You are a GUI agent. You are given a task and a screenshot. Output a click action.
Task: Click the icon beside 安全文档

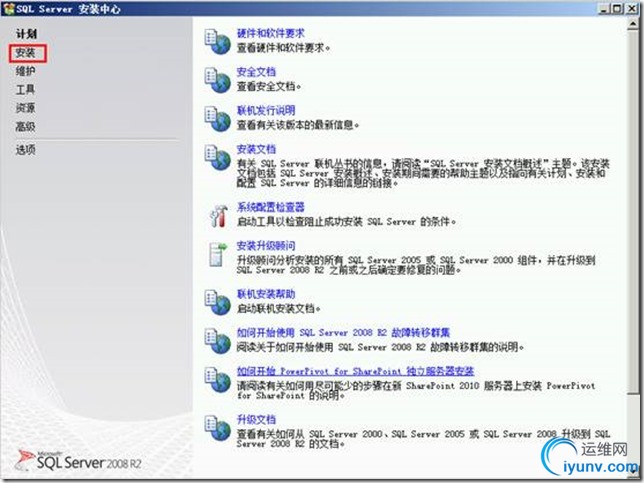click(218, 80)
